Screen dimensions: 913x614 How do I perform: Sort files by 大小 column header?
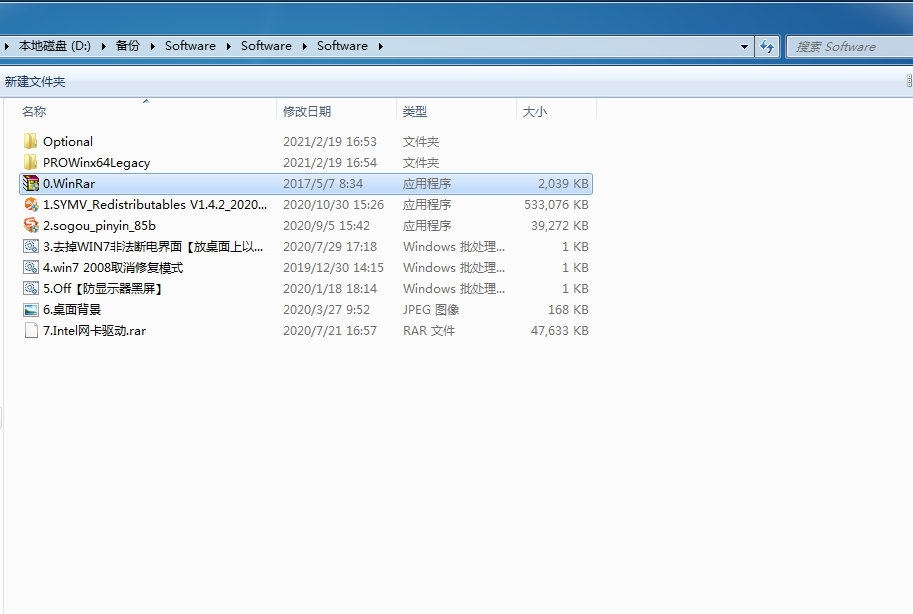click(x=535, y=112)
